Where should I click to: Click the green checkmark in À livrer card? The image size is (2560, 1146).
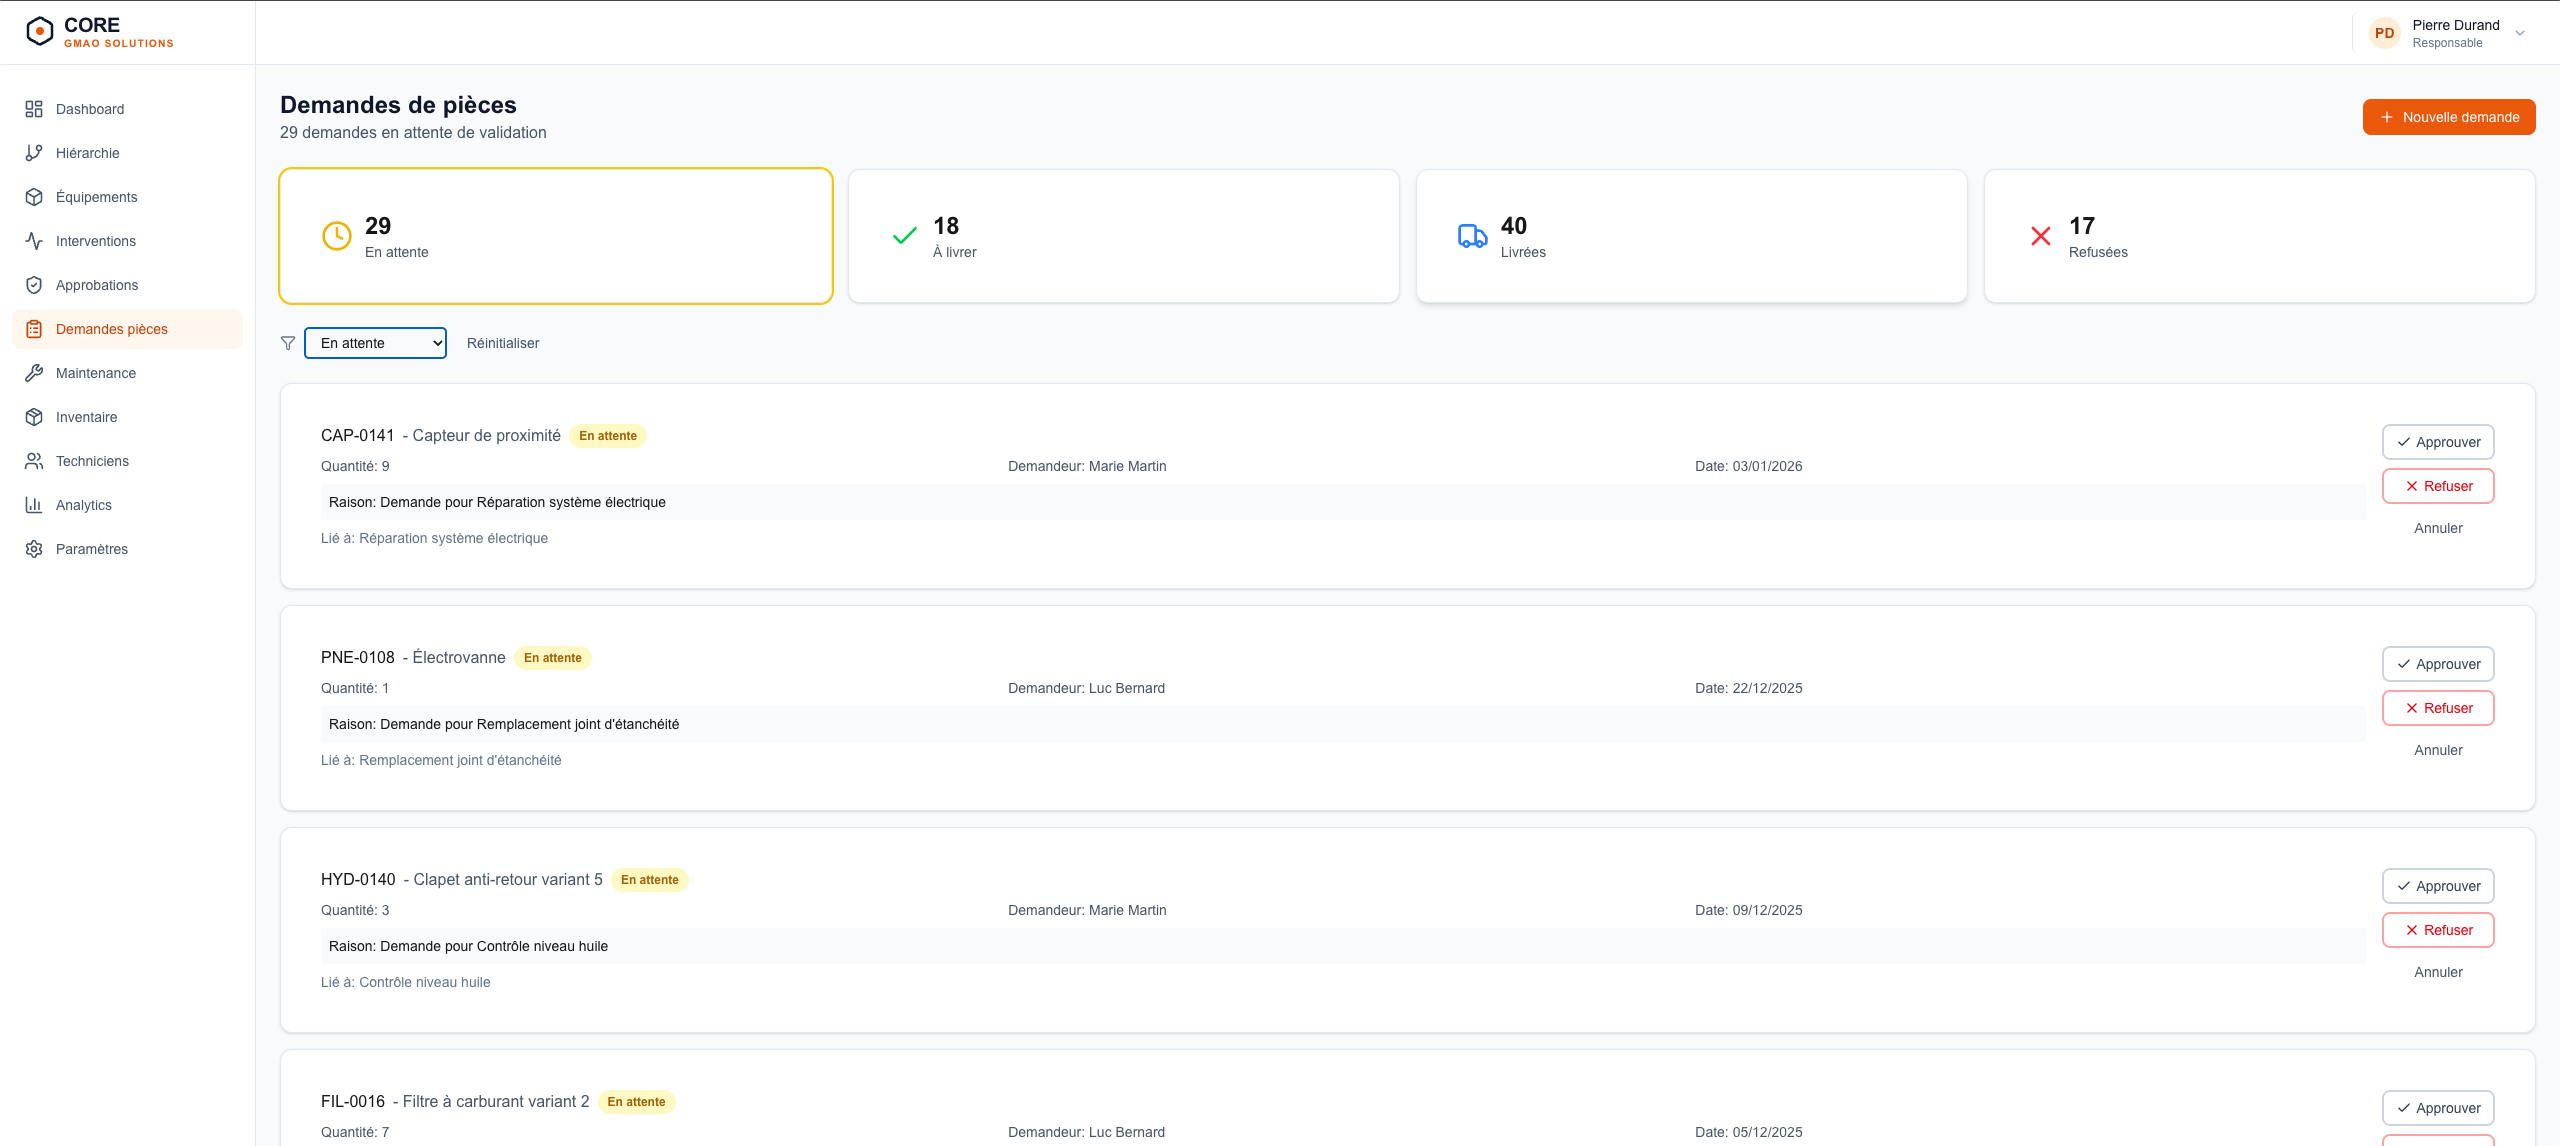point(905,236)
